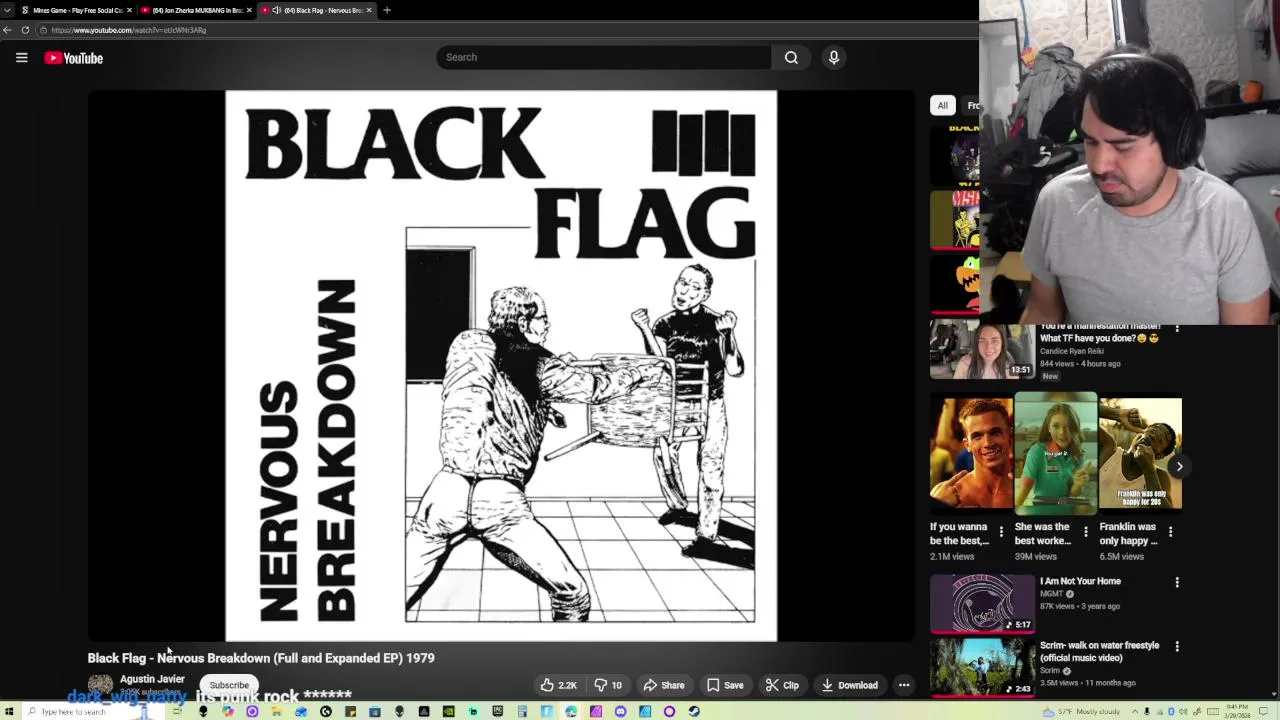Open weather widget 57°F Mostly cloudy
This screenshot has width=1280, height=720.
coord(1082,711)
